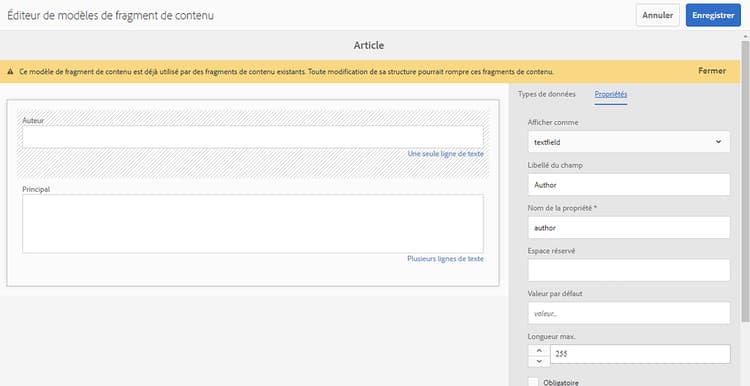This screenshot has height=386, width=750.
Task: Select the Auteur field in the model
Action: 253,137
